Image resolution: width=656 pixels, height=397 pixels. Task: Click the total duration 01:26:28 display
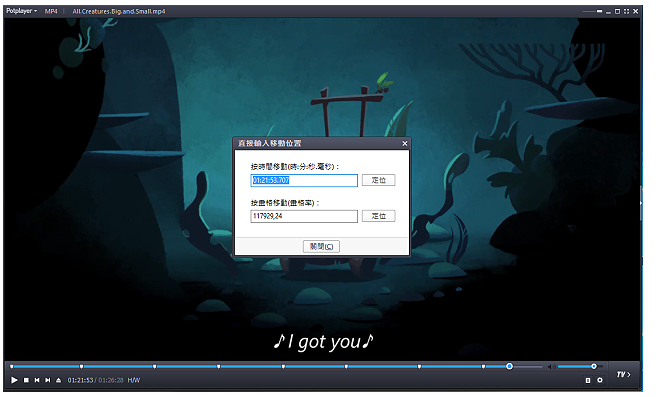111,380
